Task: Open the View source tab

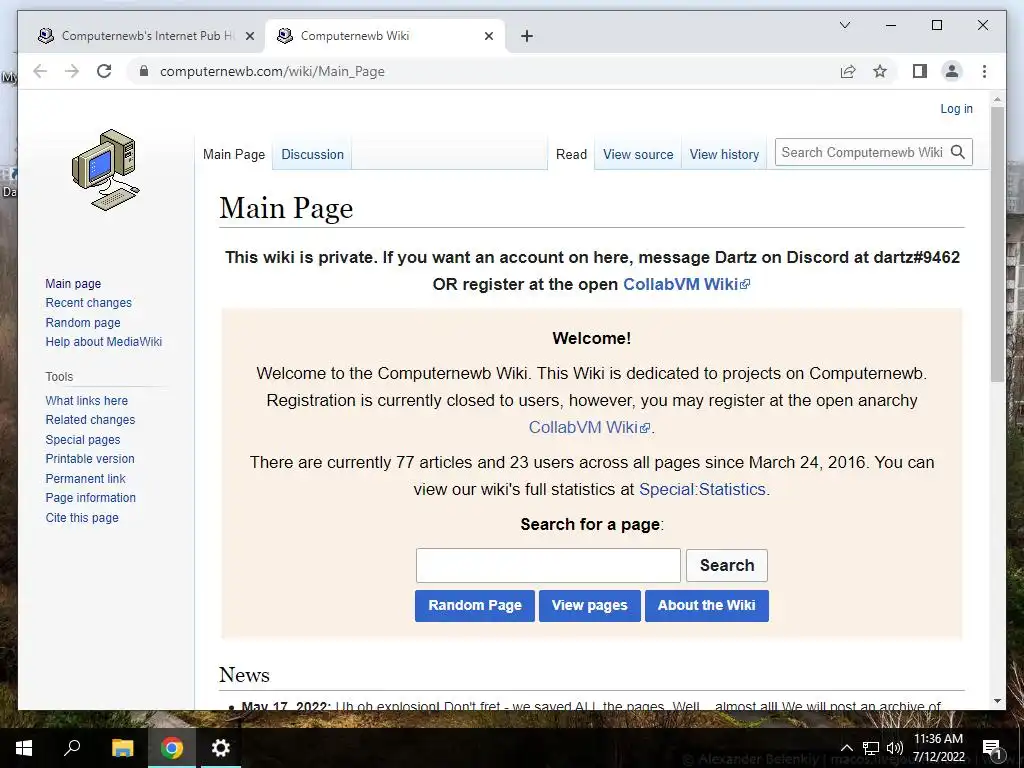Action: (x=638, y=155)
